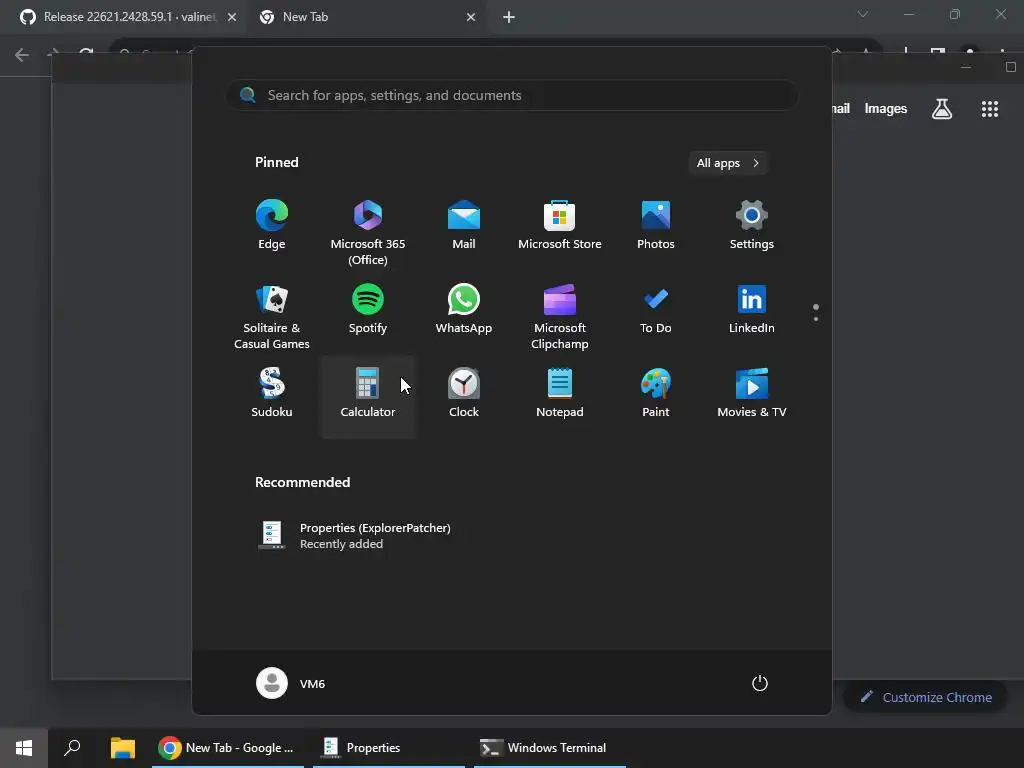Open Images link on Google page
Viewport: 1024px width, 768px height.
886,108
